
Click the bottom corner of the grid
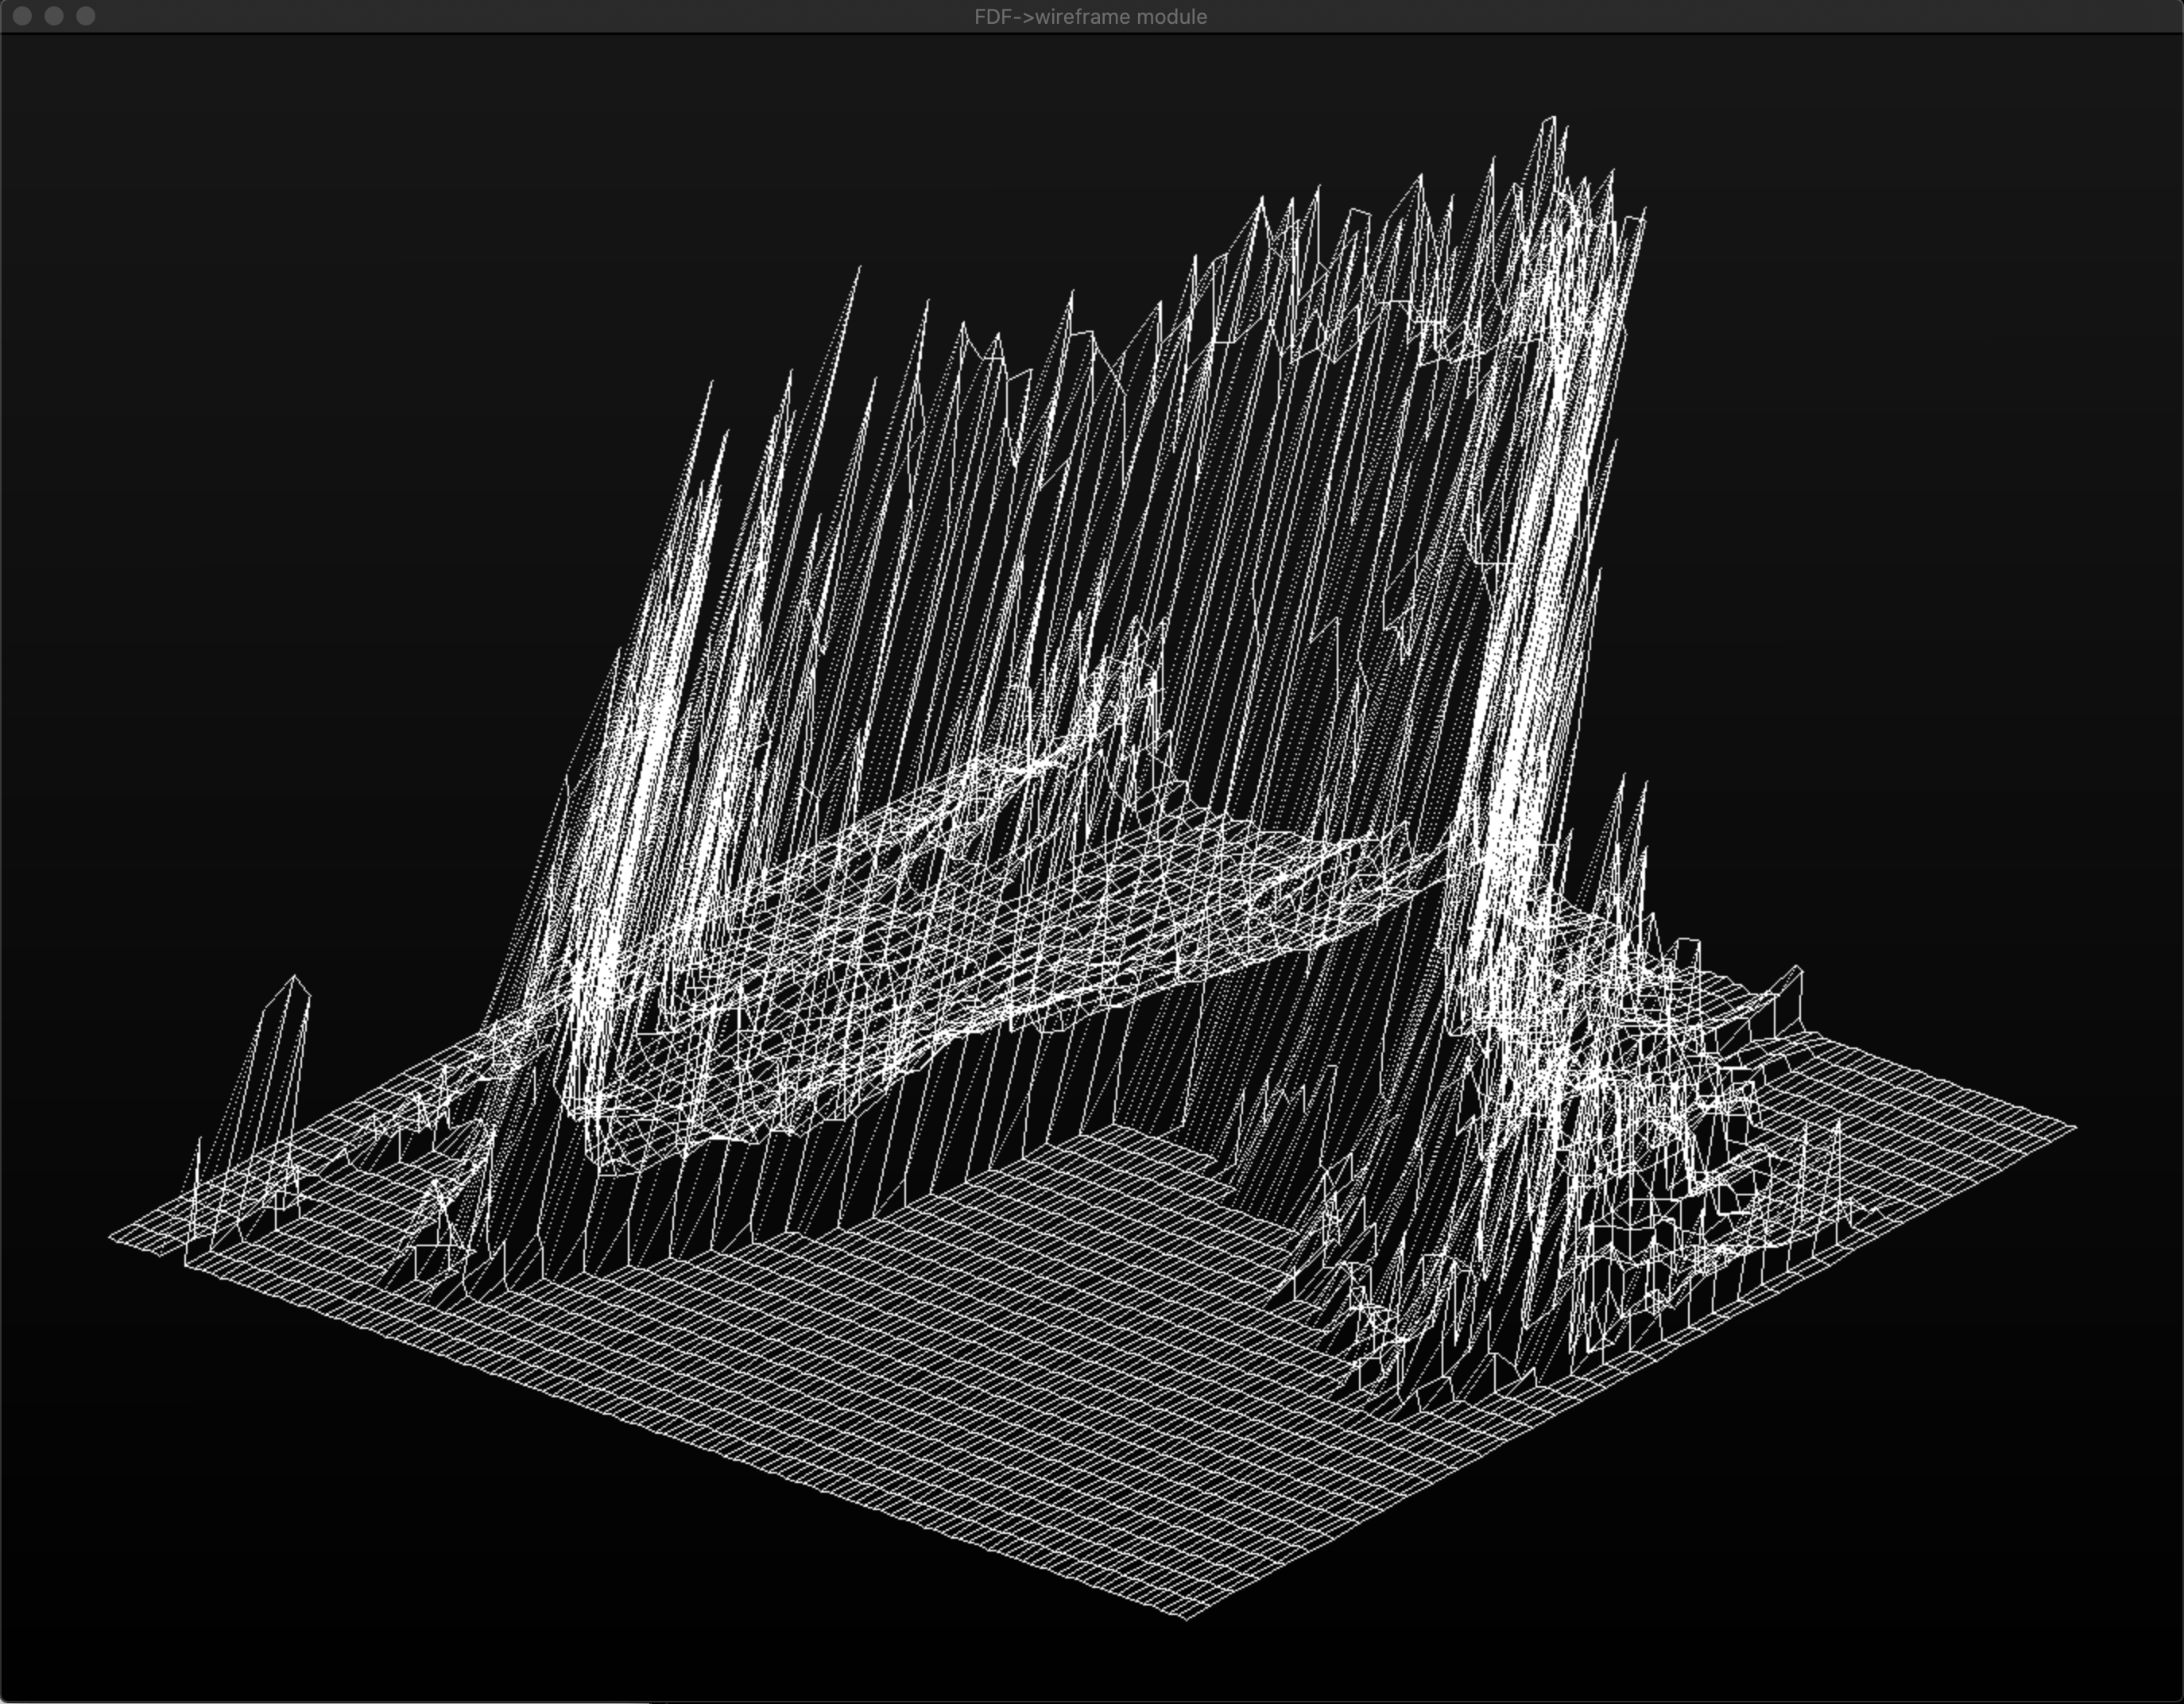1186,1618
